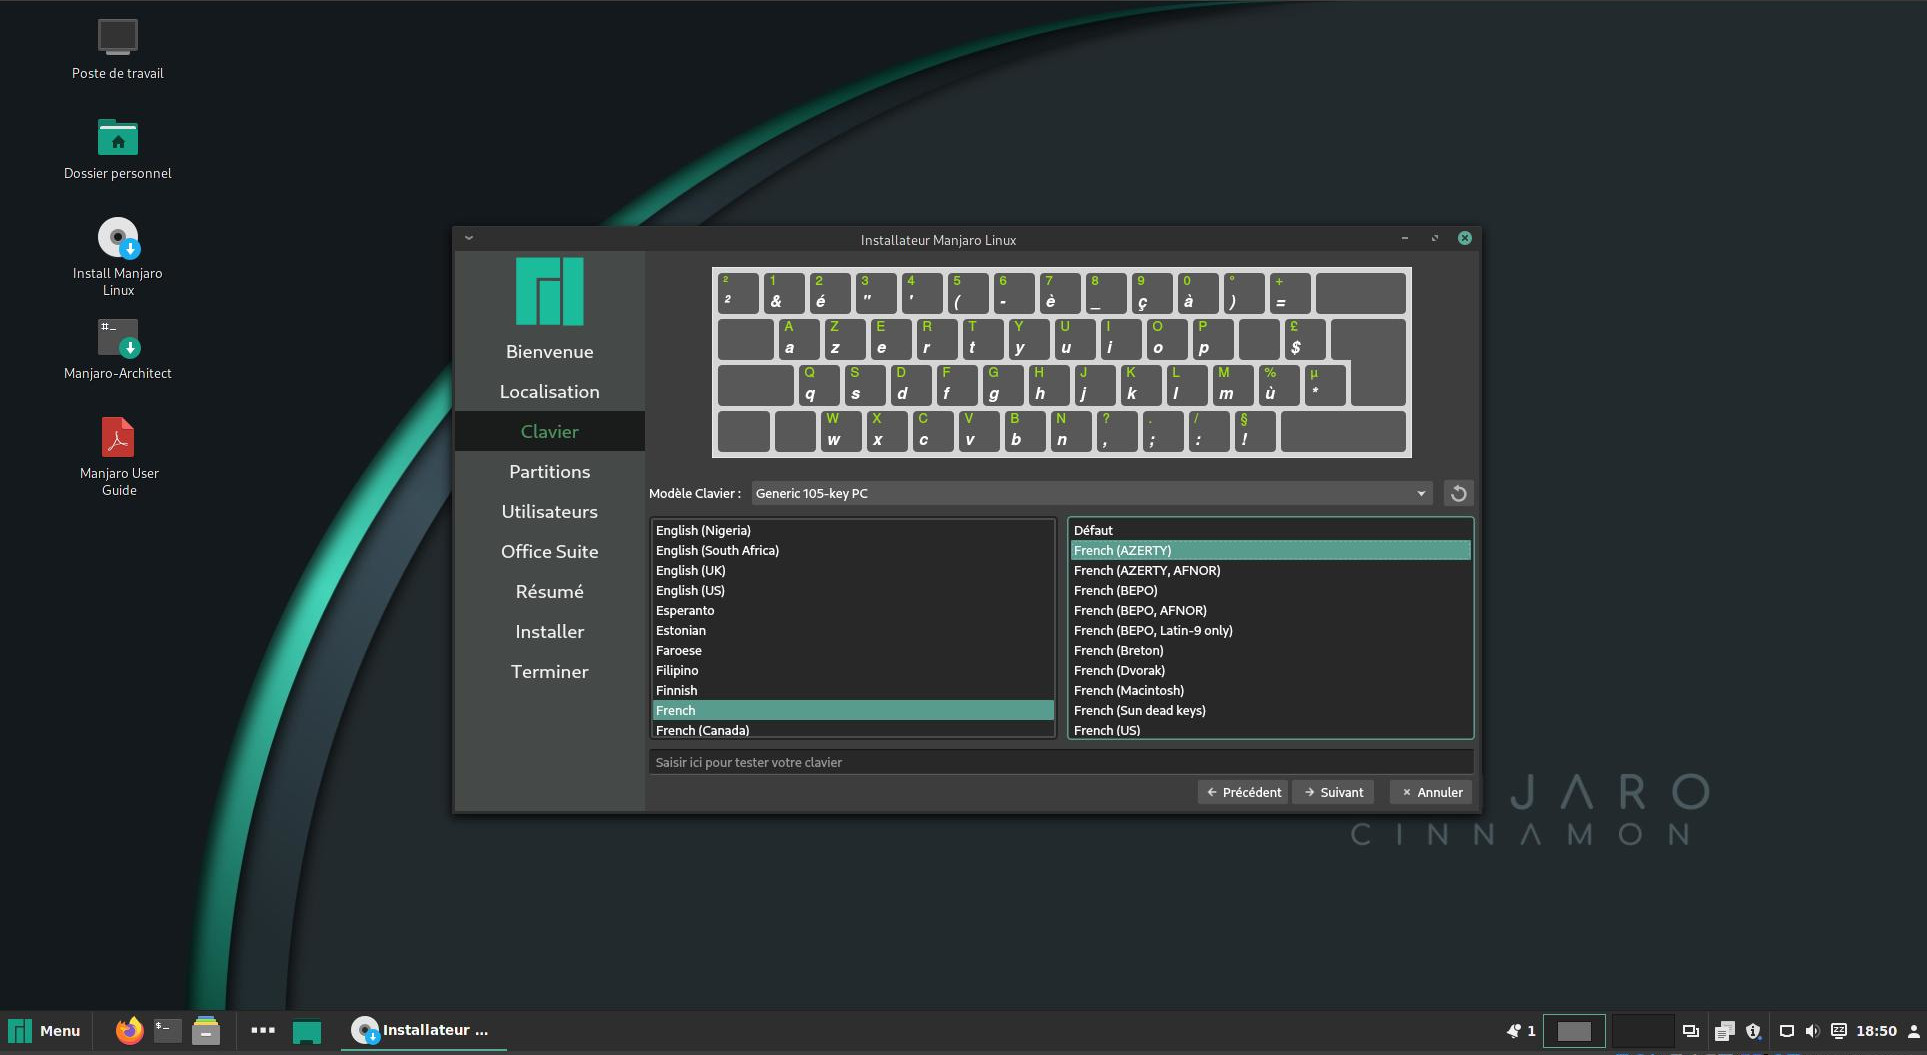1927x1055 pixels.
Task: Click the Suivant button
Action: [1333, 792]
